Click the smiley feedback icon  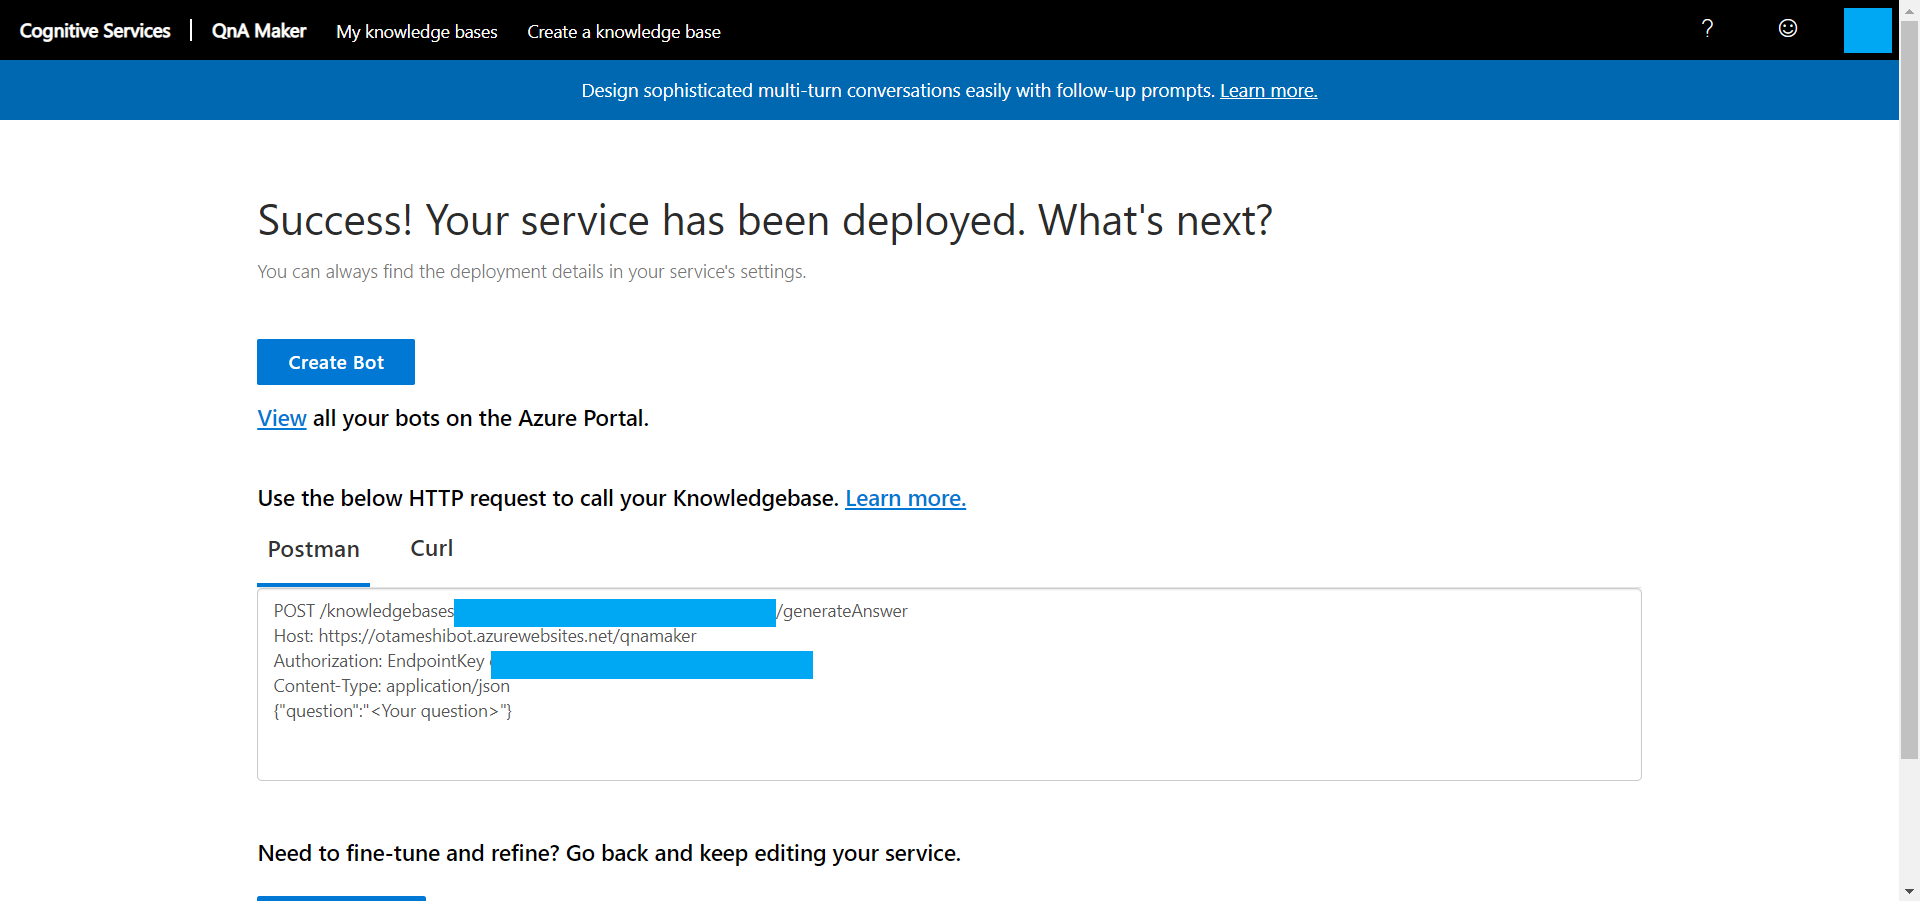coord(1787,29)
